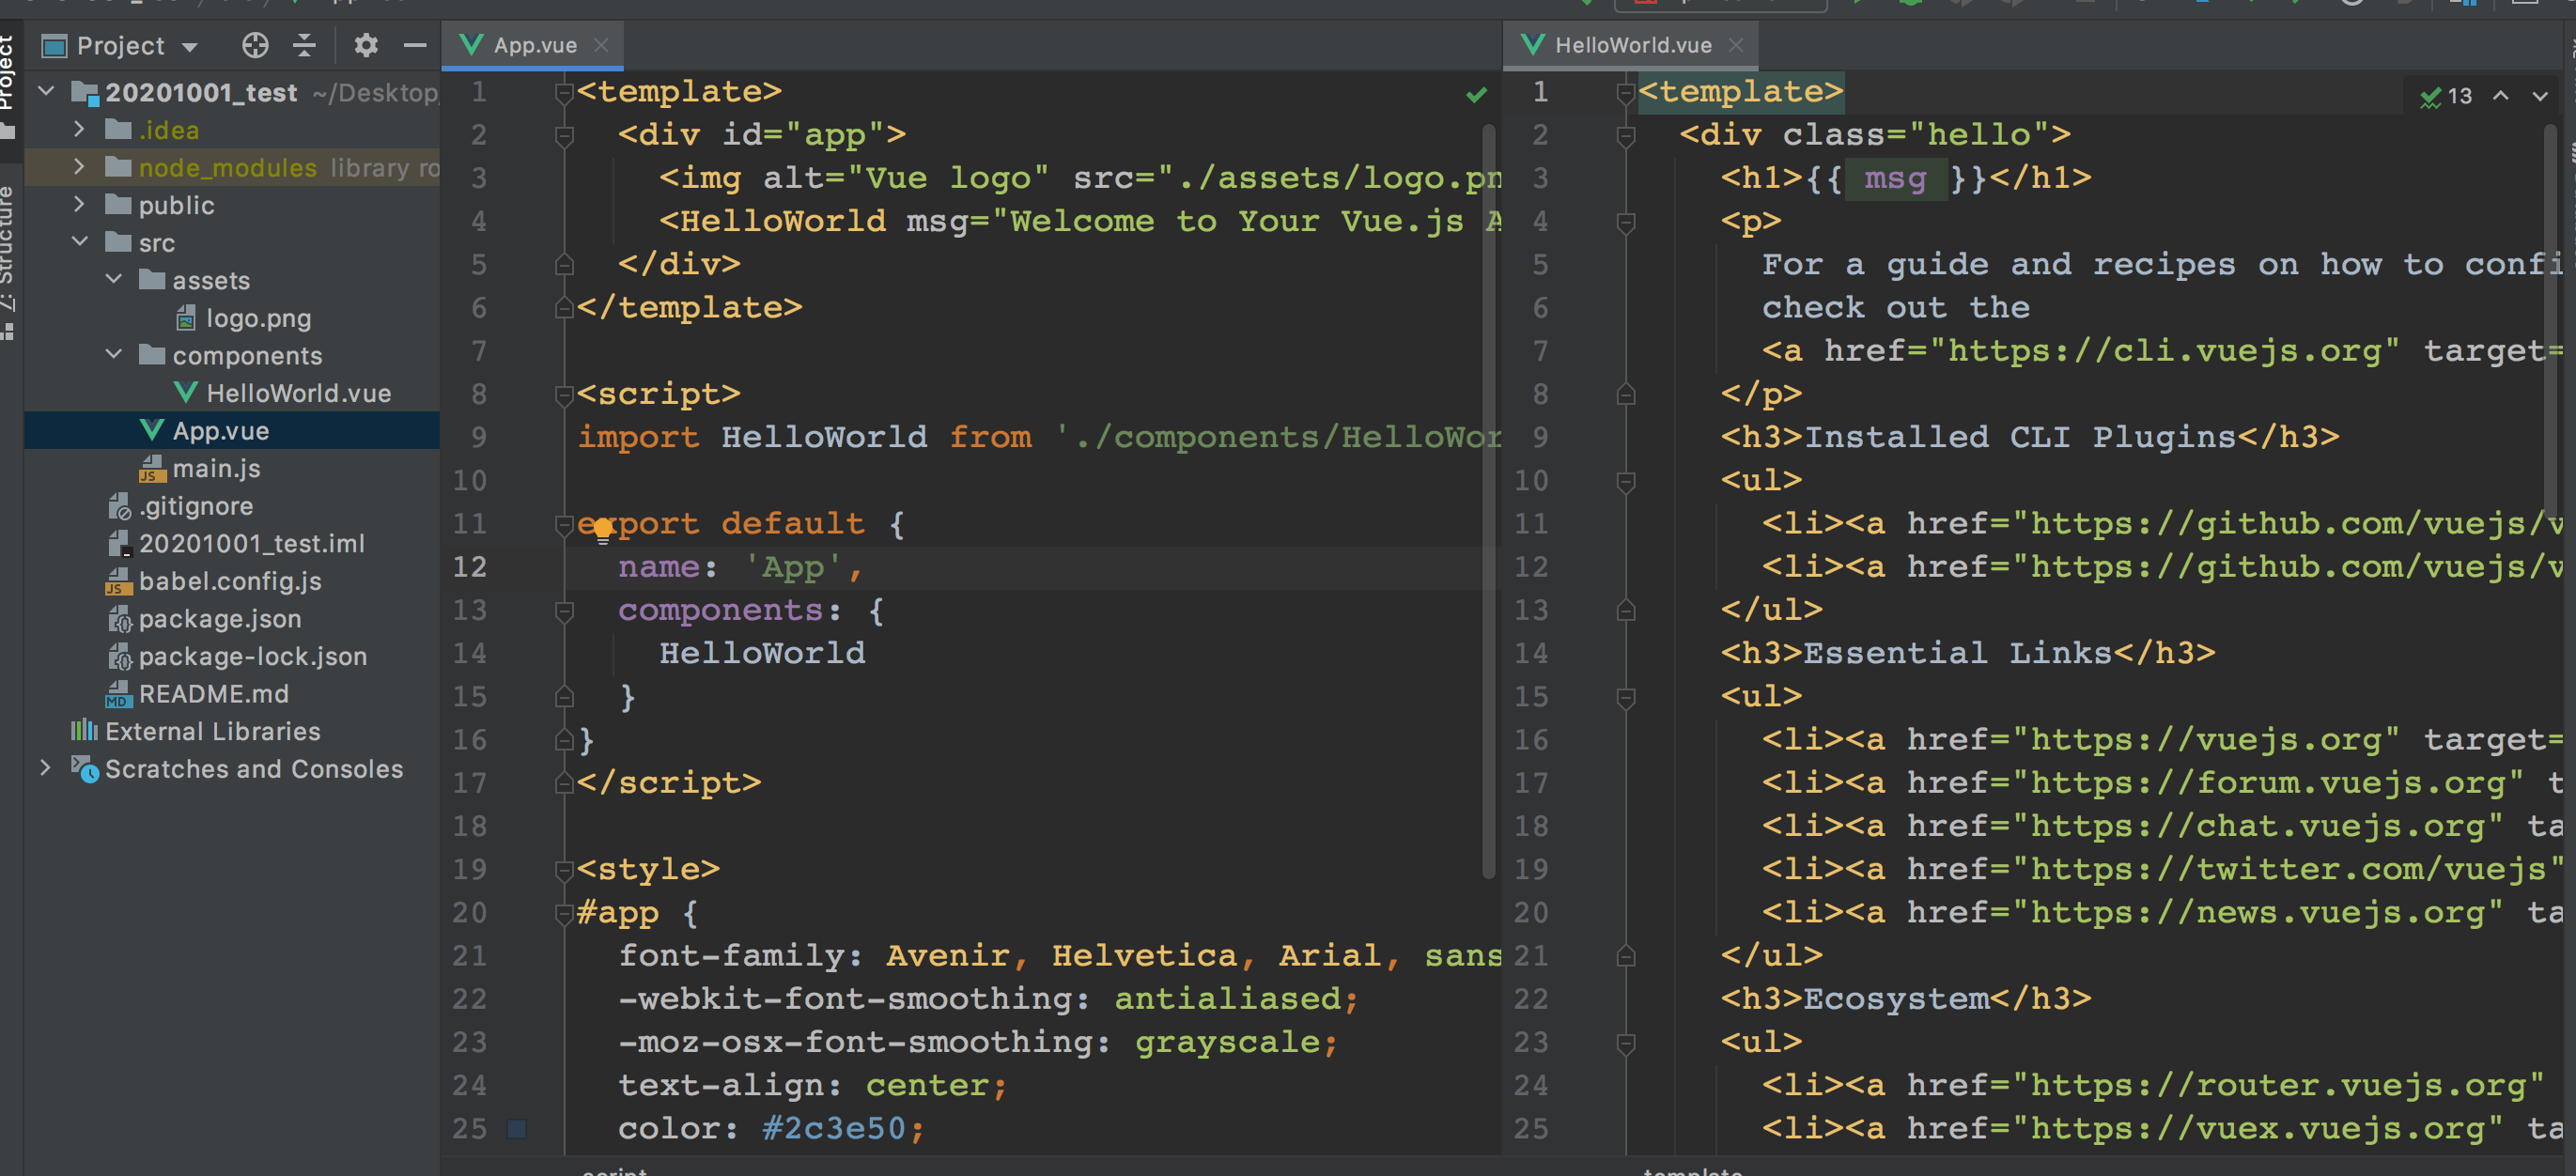Click line number 12 in App.vue gutter
The image size is (2576, 1176).
[x=470, y=567]
